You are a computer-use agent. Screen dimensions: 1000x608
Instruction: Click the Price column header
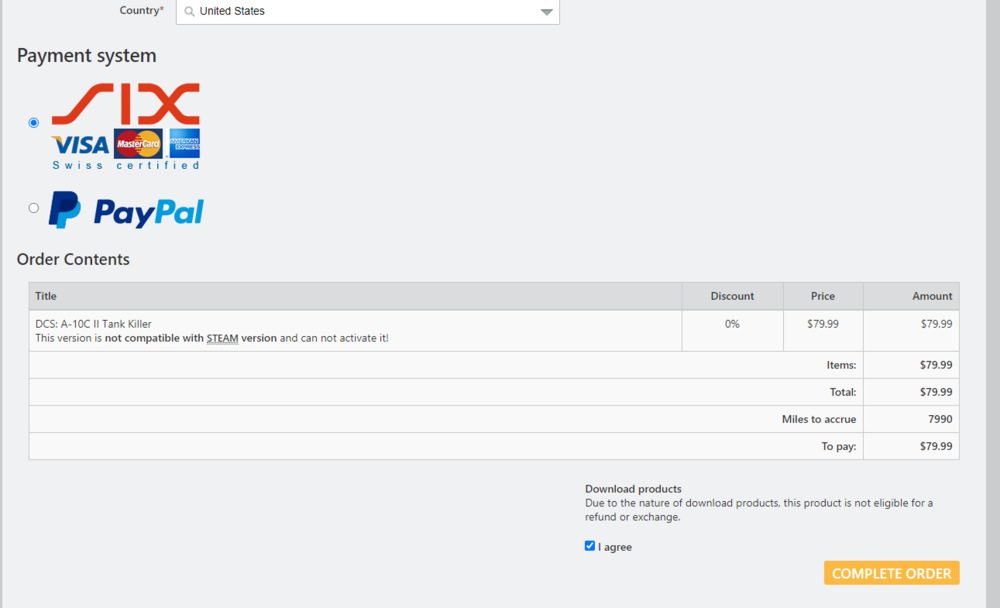pos(823,296)
